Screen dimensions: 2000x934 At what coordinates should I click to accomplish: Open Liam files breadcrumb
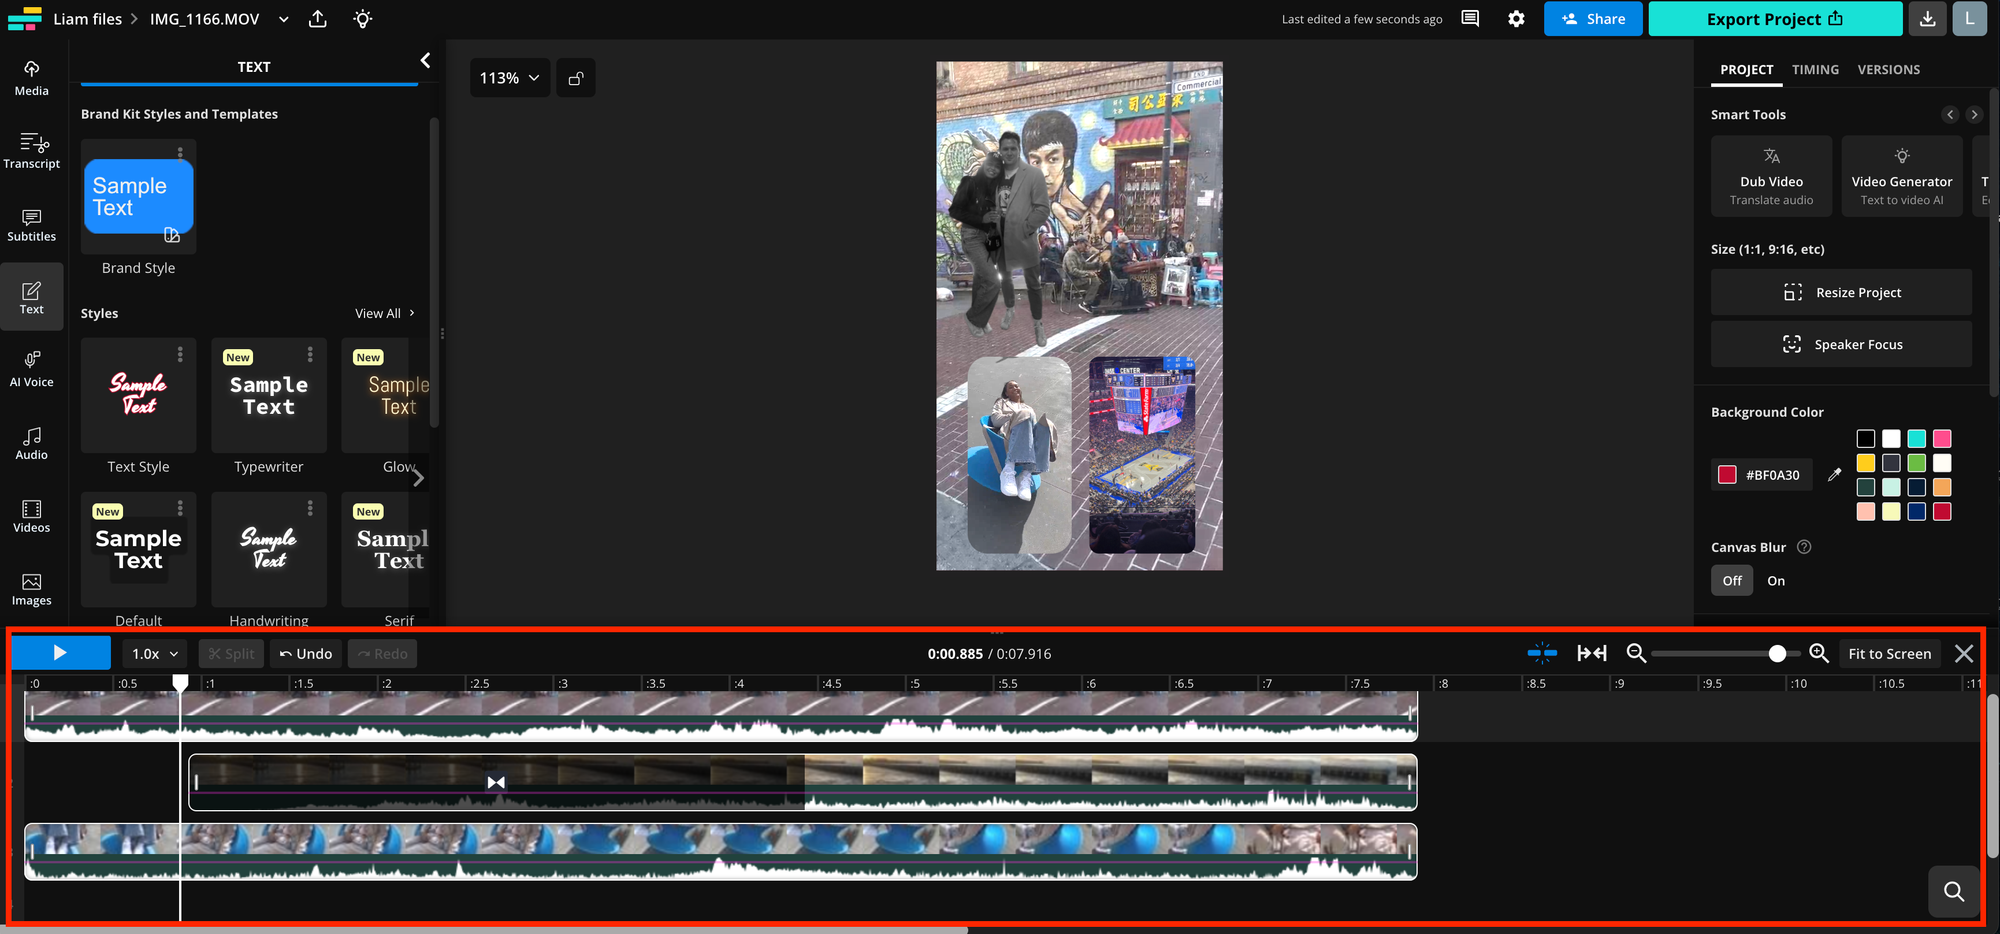pos(87,19)
